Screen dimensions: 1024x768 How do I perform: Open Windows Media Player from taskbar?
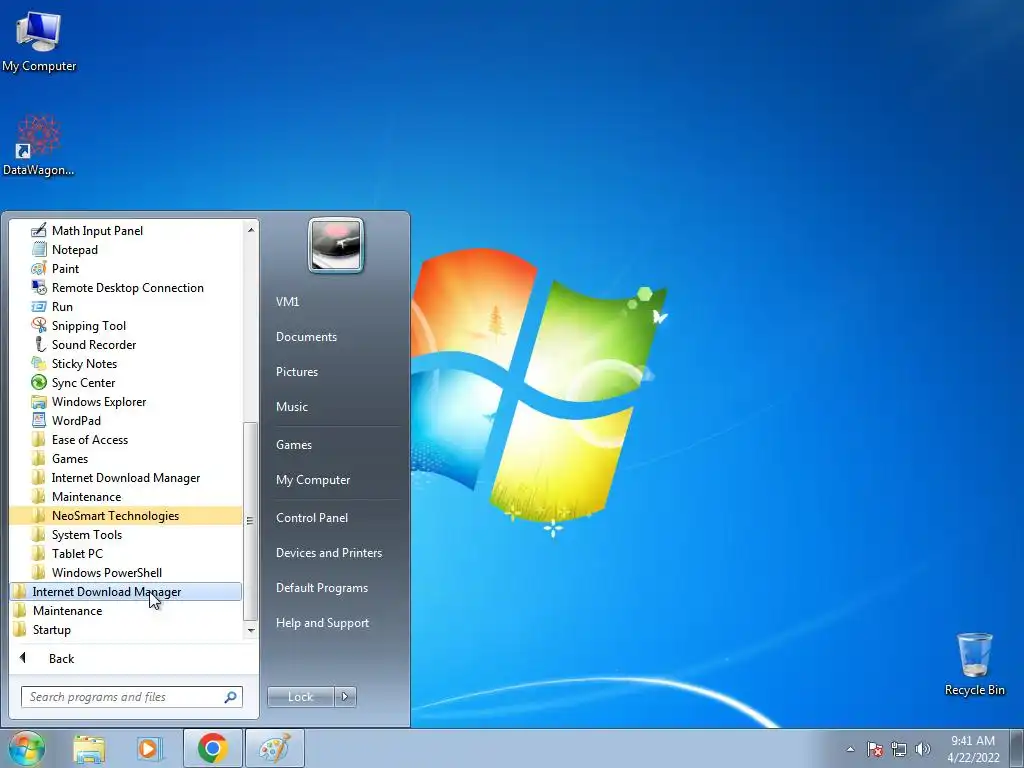150,749
